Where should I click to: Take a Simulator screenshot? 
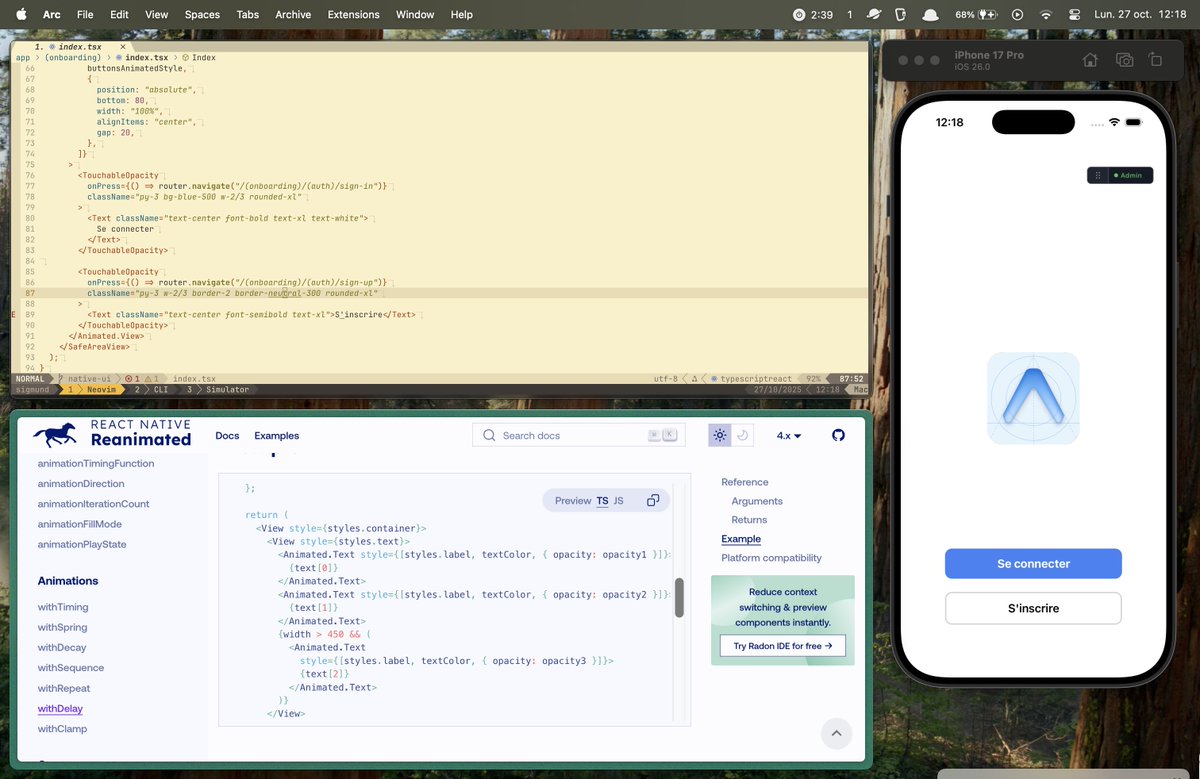pos(1124,60)
